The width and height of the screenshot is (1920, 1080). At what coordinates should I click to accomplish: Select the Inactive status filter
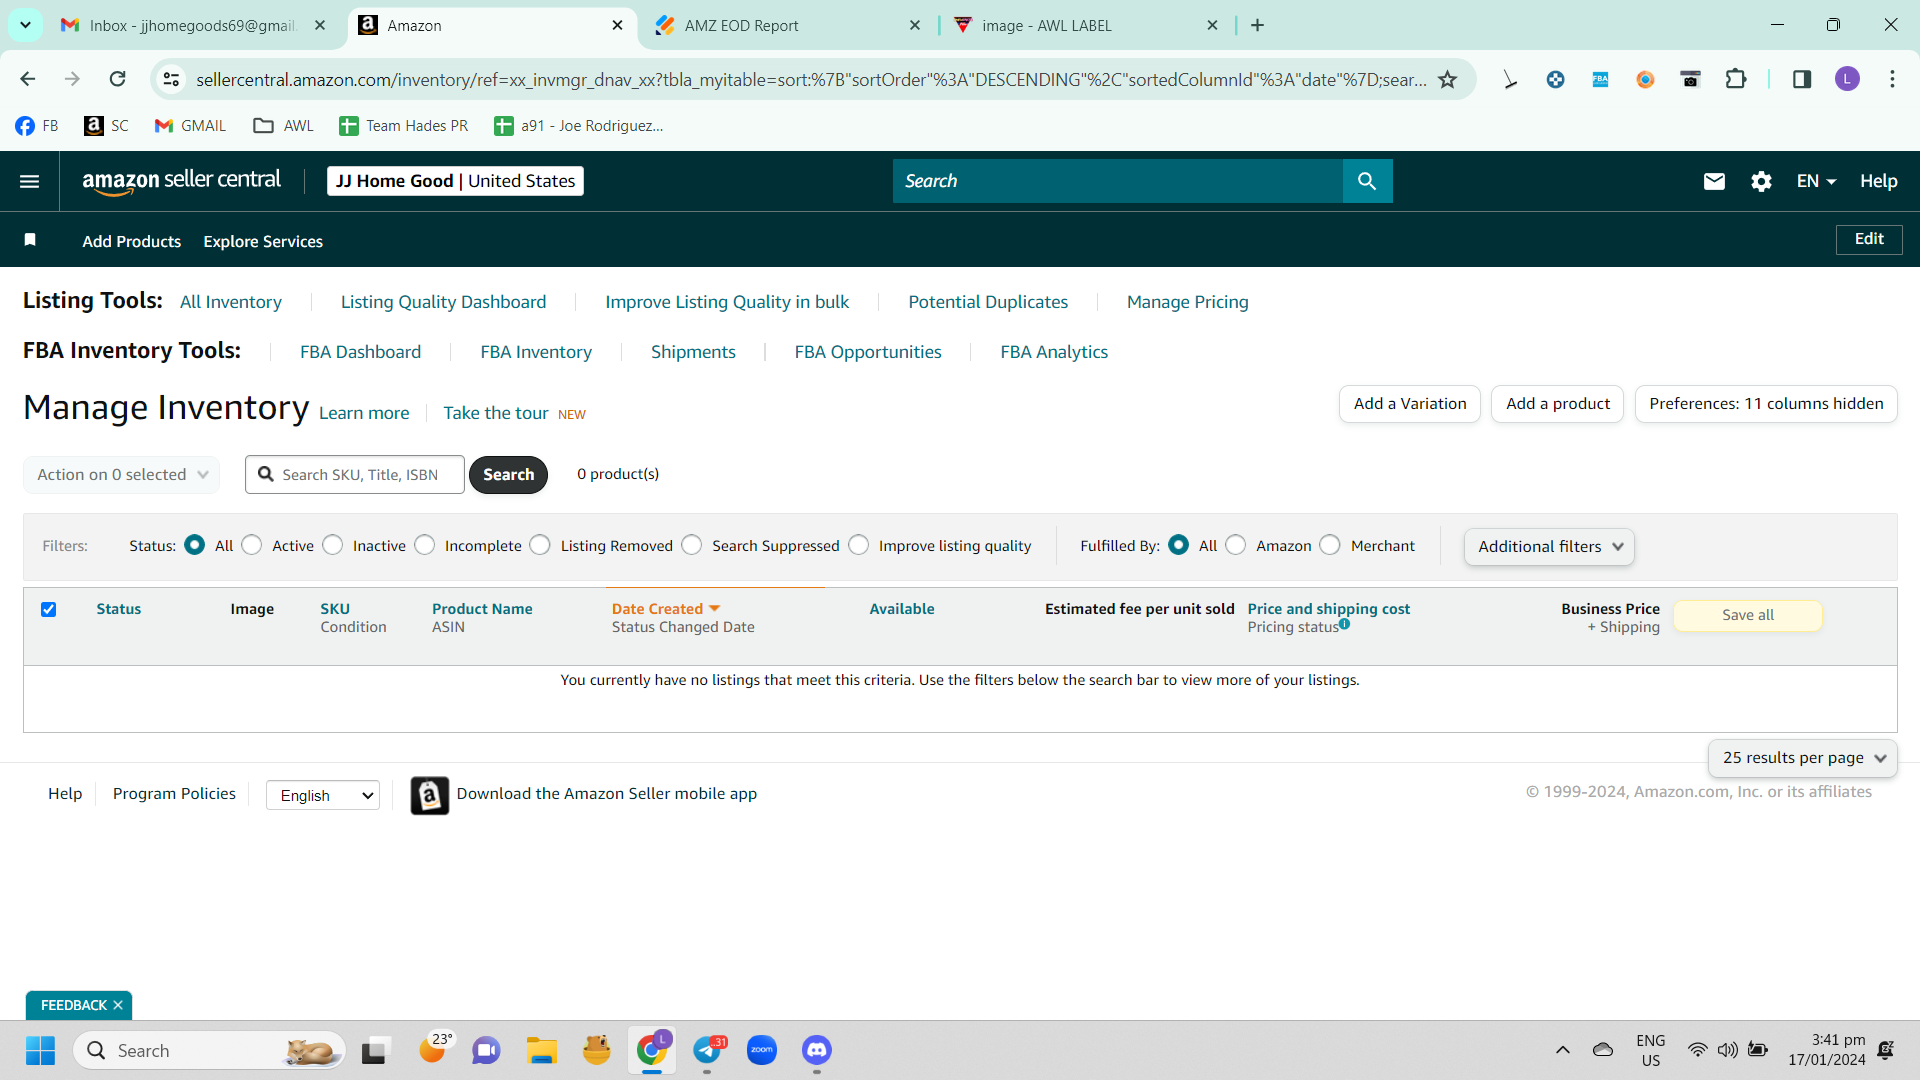coord(333,545)
